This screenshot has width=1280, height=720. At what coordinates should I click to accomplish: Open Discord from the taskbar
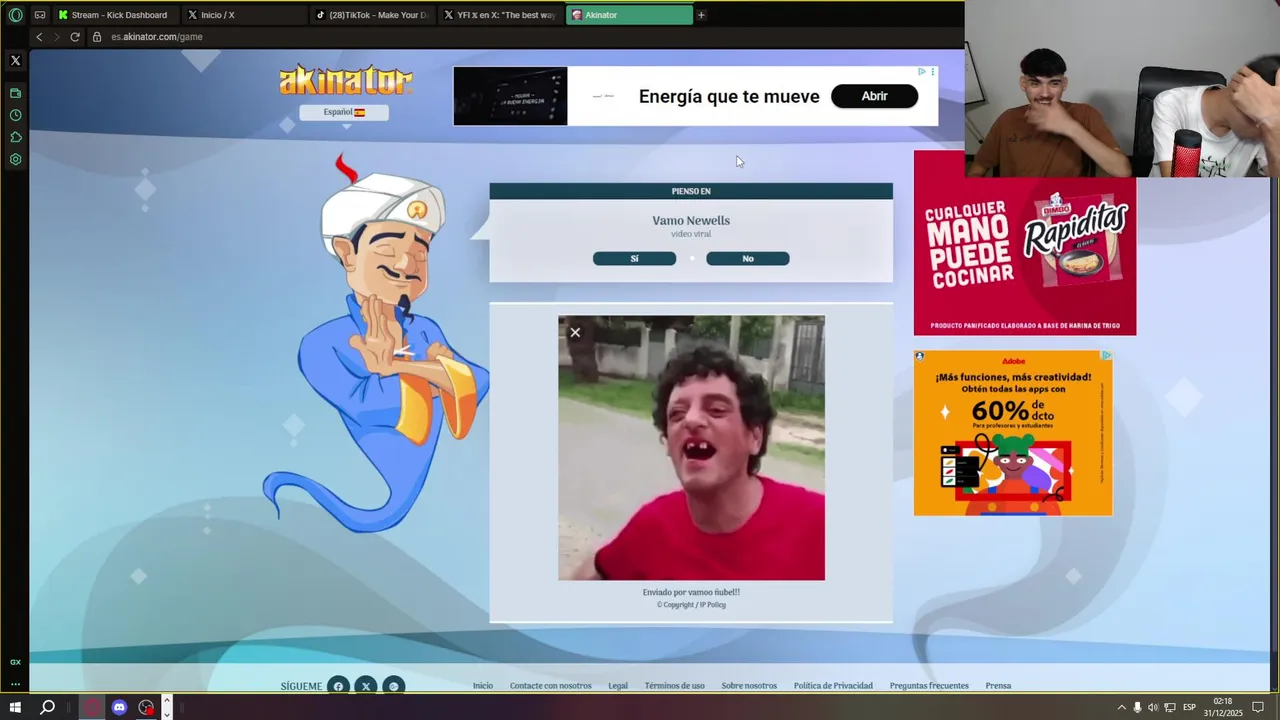pyautogui.click(x=119, y=707)
